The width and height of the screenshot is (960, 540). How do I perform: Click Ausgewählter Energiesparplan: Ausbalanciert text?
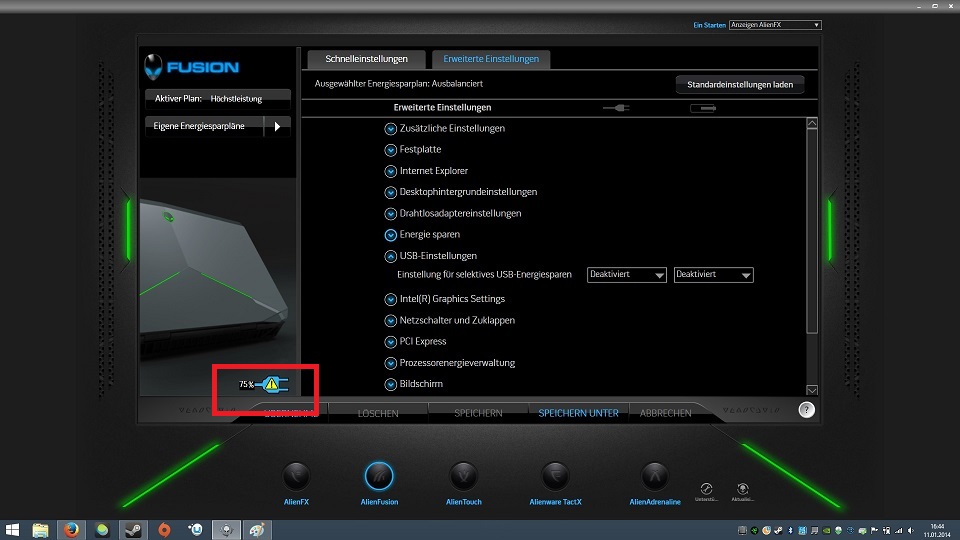[x=399, y=84]
